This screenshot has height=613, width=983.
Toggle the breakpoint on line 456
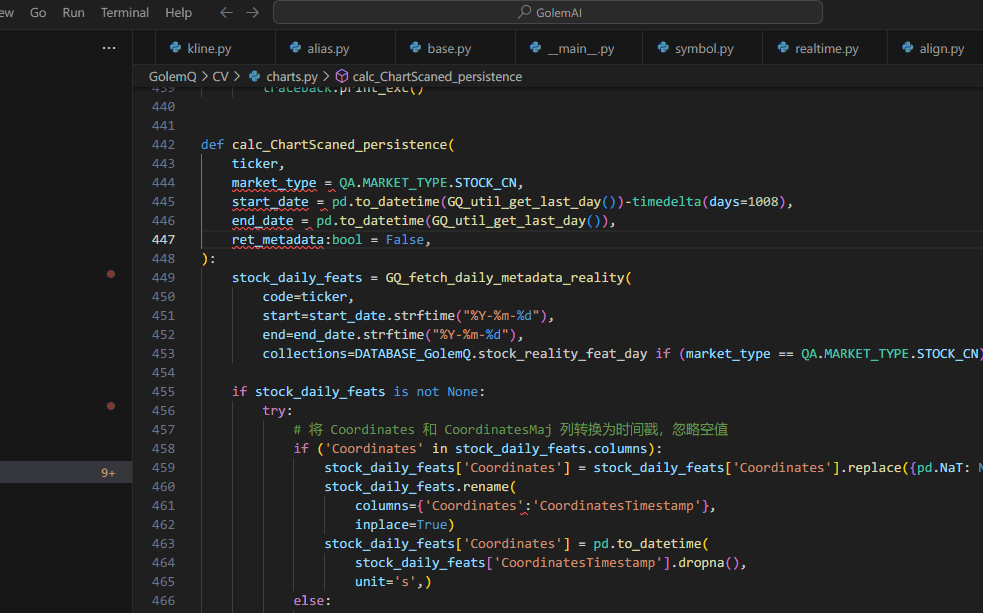tap(111, 406)
